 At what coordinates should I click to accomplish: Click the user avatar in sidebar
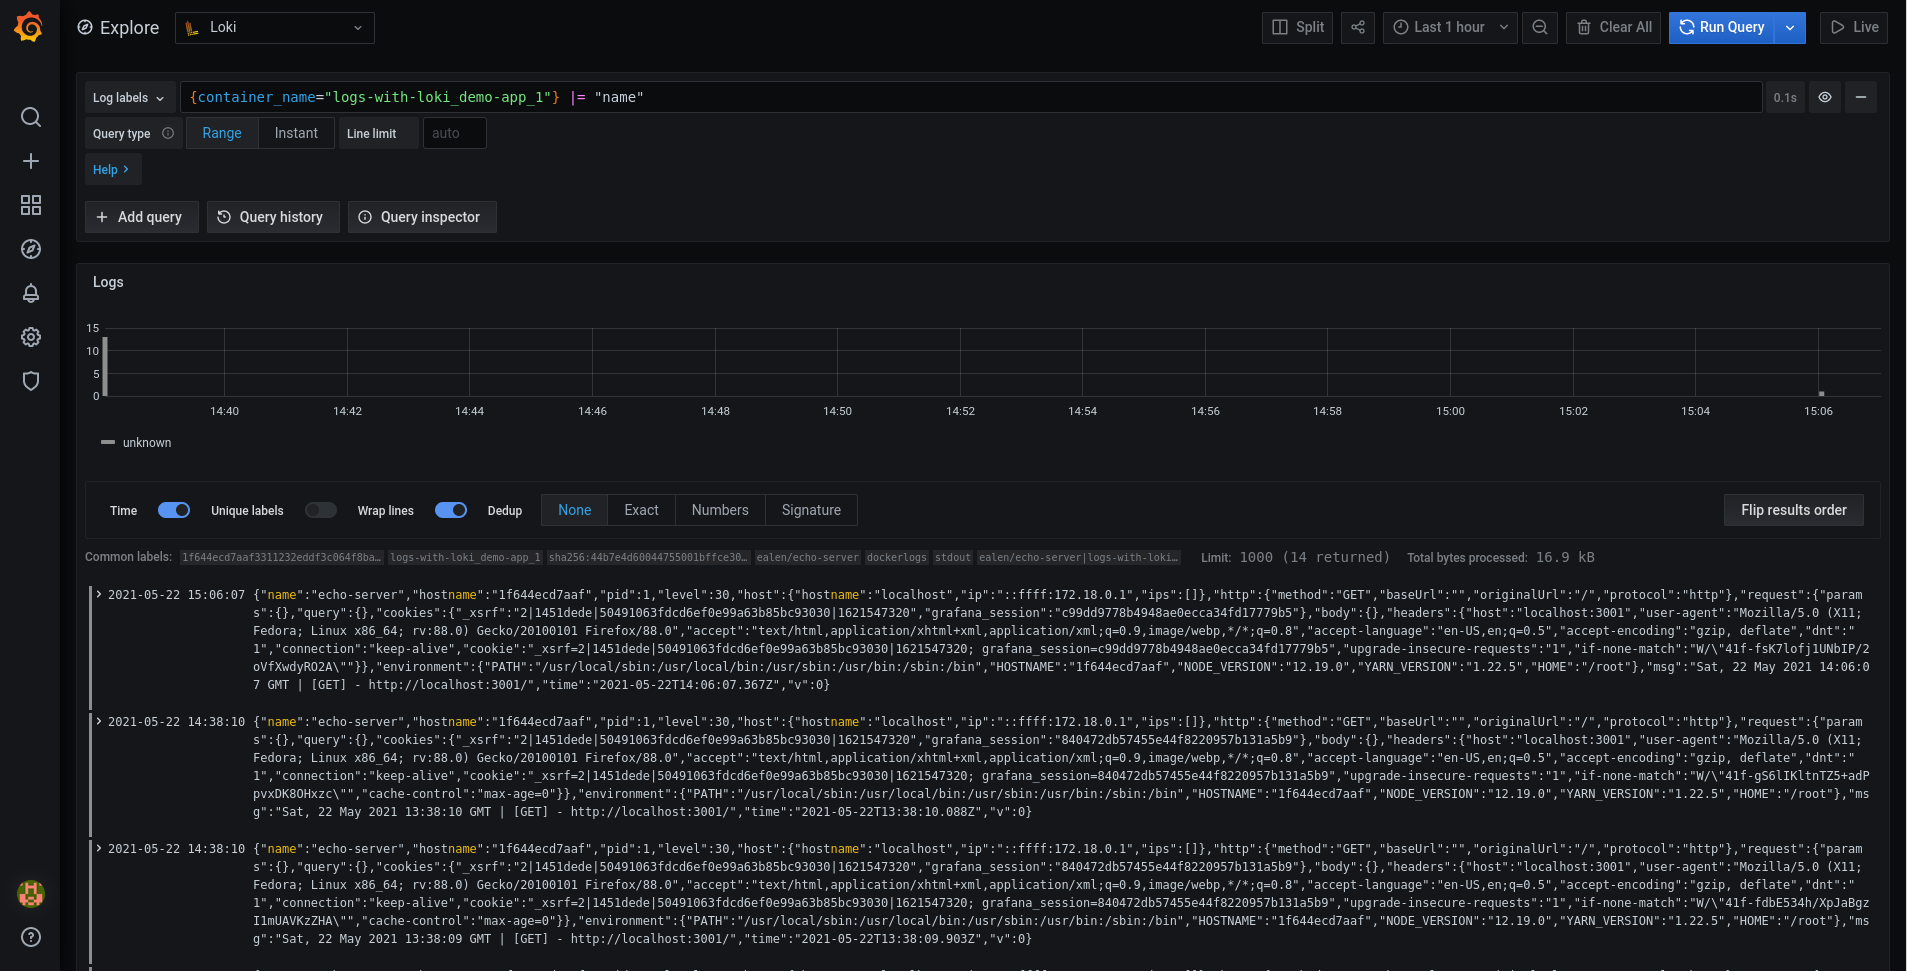point(31,893)
